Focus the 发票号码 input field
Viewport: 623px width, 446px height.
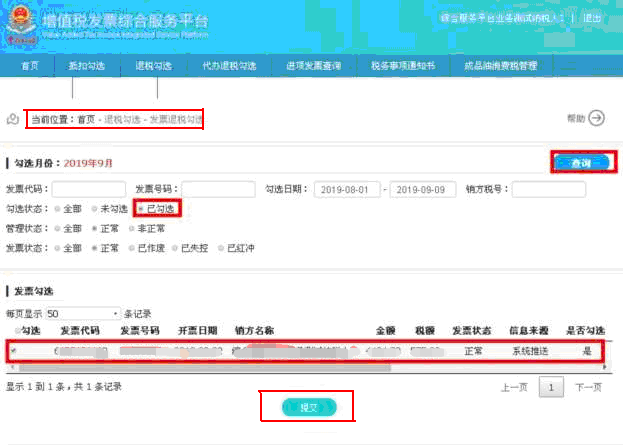219,189
